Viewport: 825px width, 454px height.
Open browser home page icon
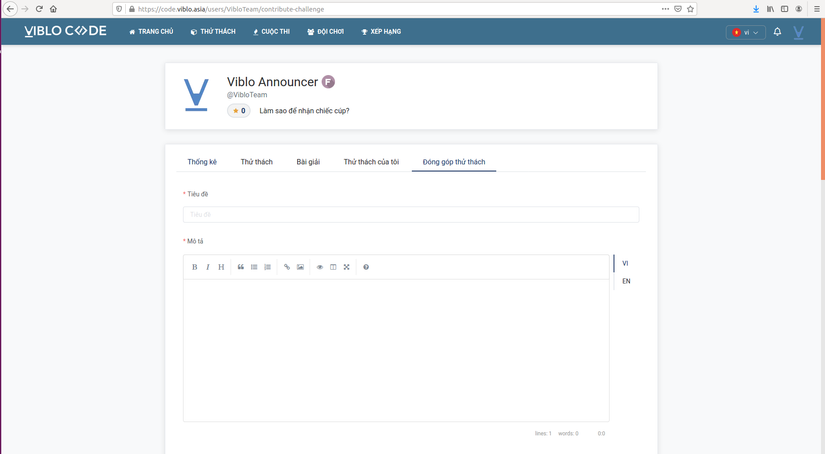53,9
